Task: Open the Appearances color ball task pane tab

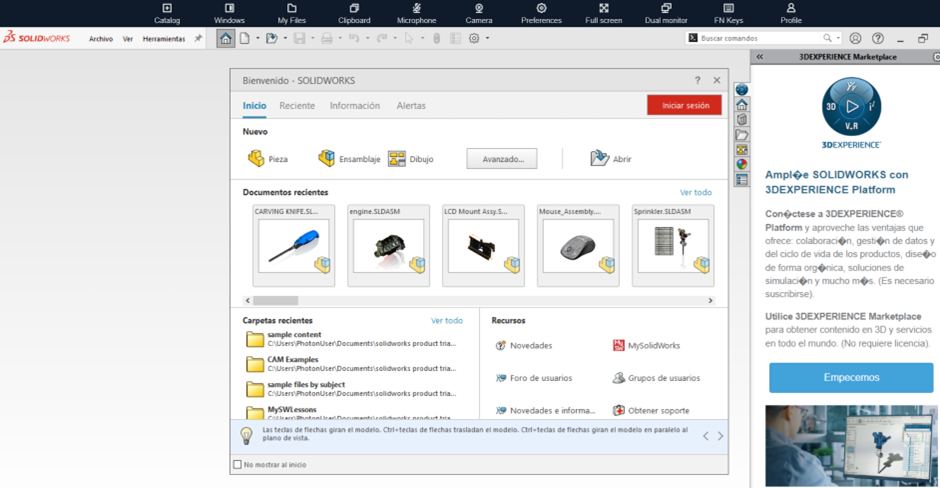Action: click(742, 164)
